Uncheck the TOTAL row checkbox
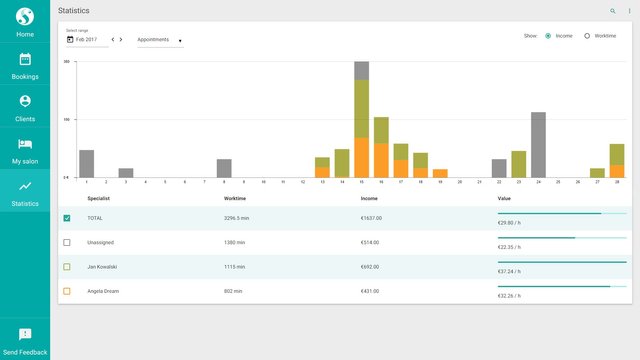Screen dimensions: 640x360 pos(67,218)
